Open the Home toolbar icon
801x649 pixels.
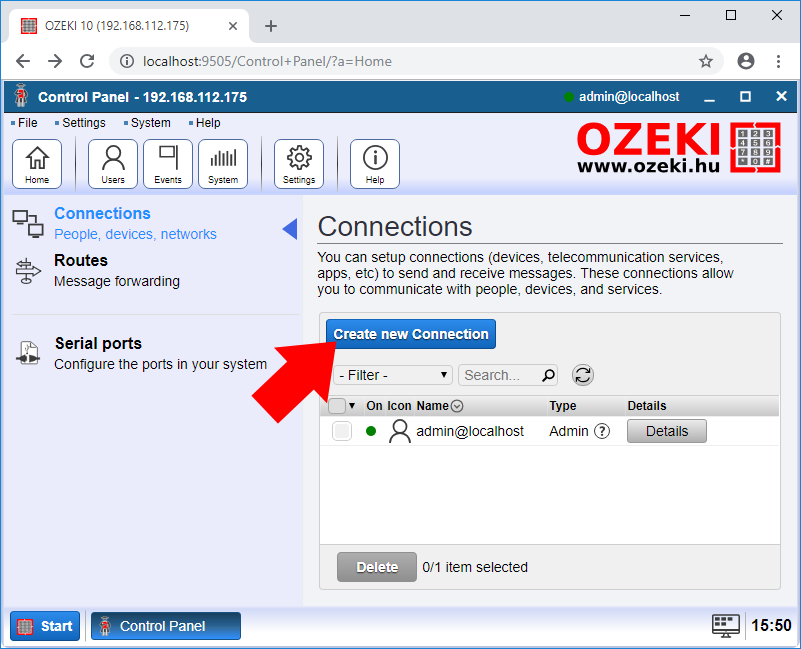[37, 164]
